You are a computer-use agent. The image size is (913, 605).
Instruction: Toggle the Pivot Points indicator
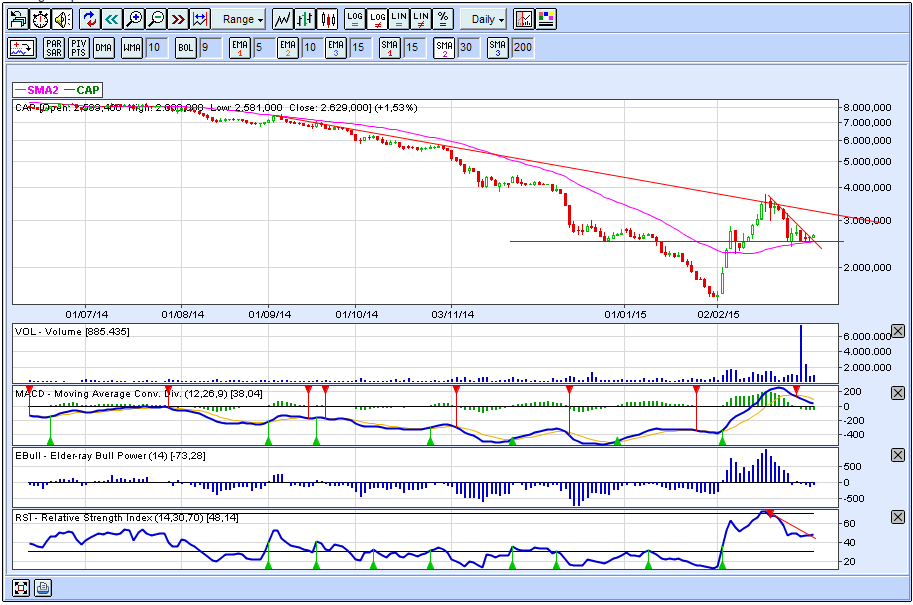[78, 47]
